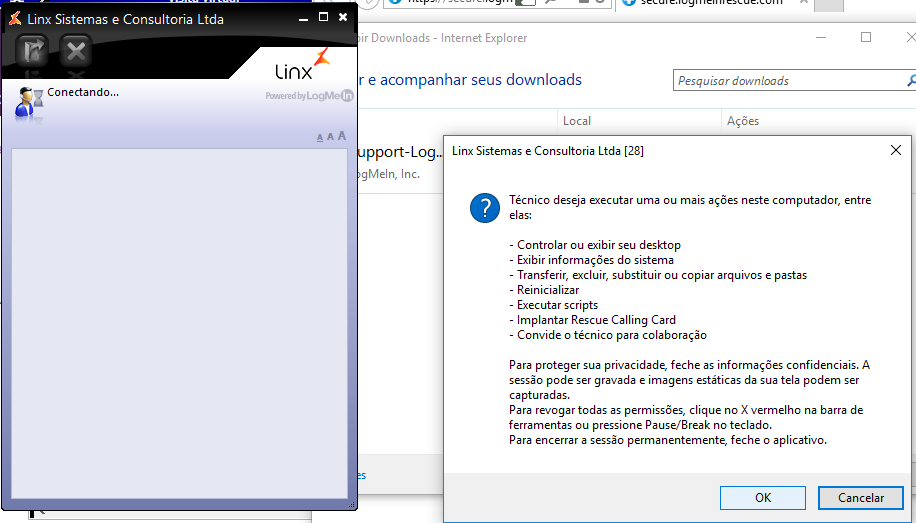Click 'Reinicializar' line in dialog
The height and width of the screenshot is (523, 916).
click(544, 290)
